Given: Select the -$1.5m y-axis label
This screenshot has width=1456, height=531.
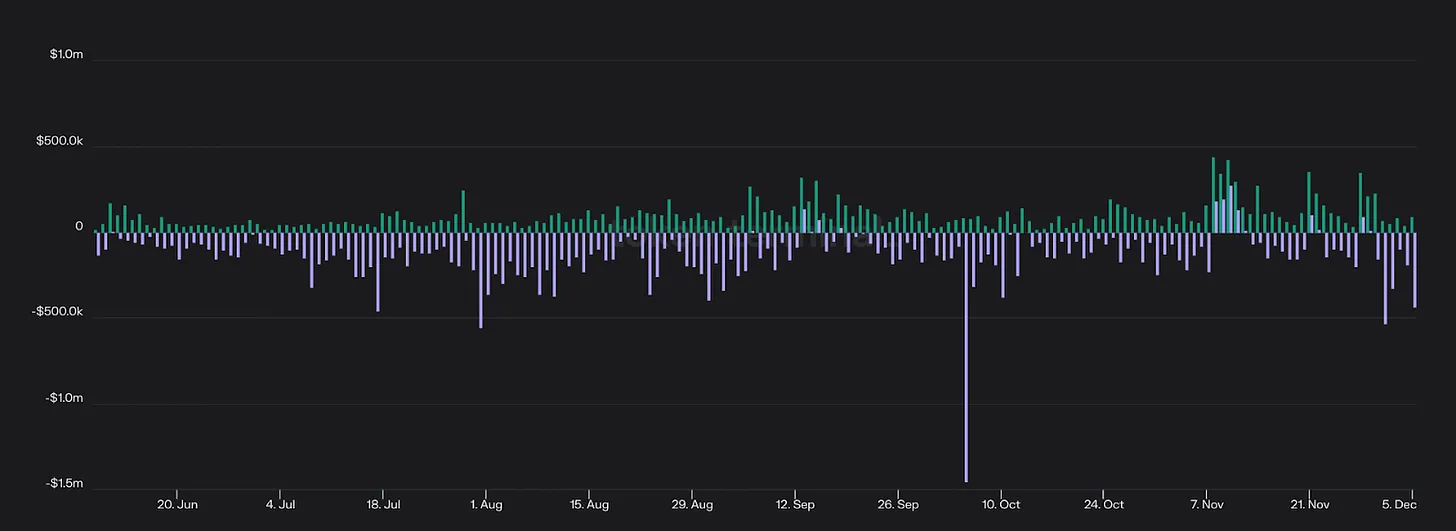Looking at the screenshot, I should tap(66, 484).
